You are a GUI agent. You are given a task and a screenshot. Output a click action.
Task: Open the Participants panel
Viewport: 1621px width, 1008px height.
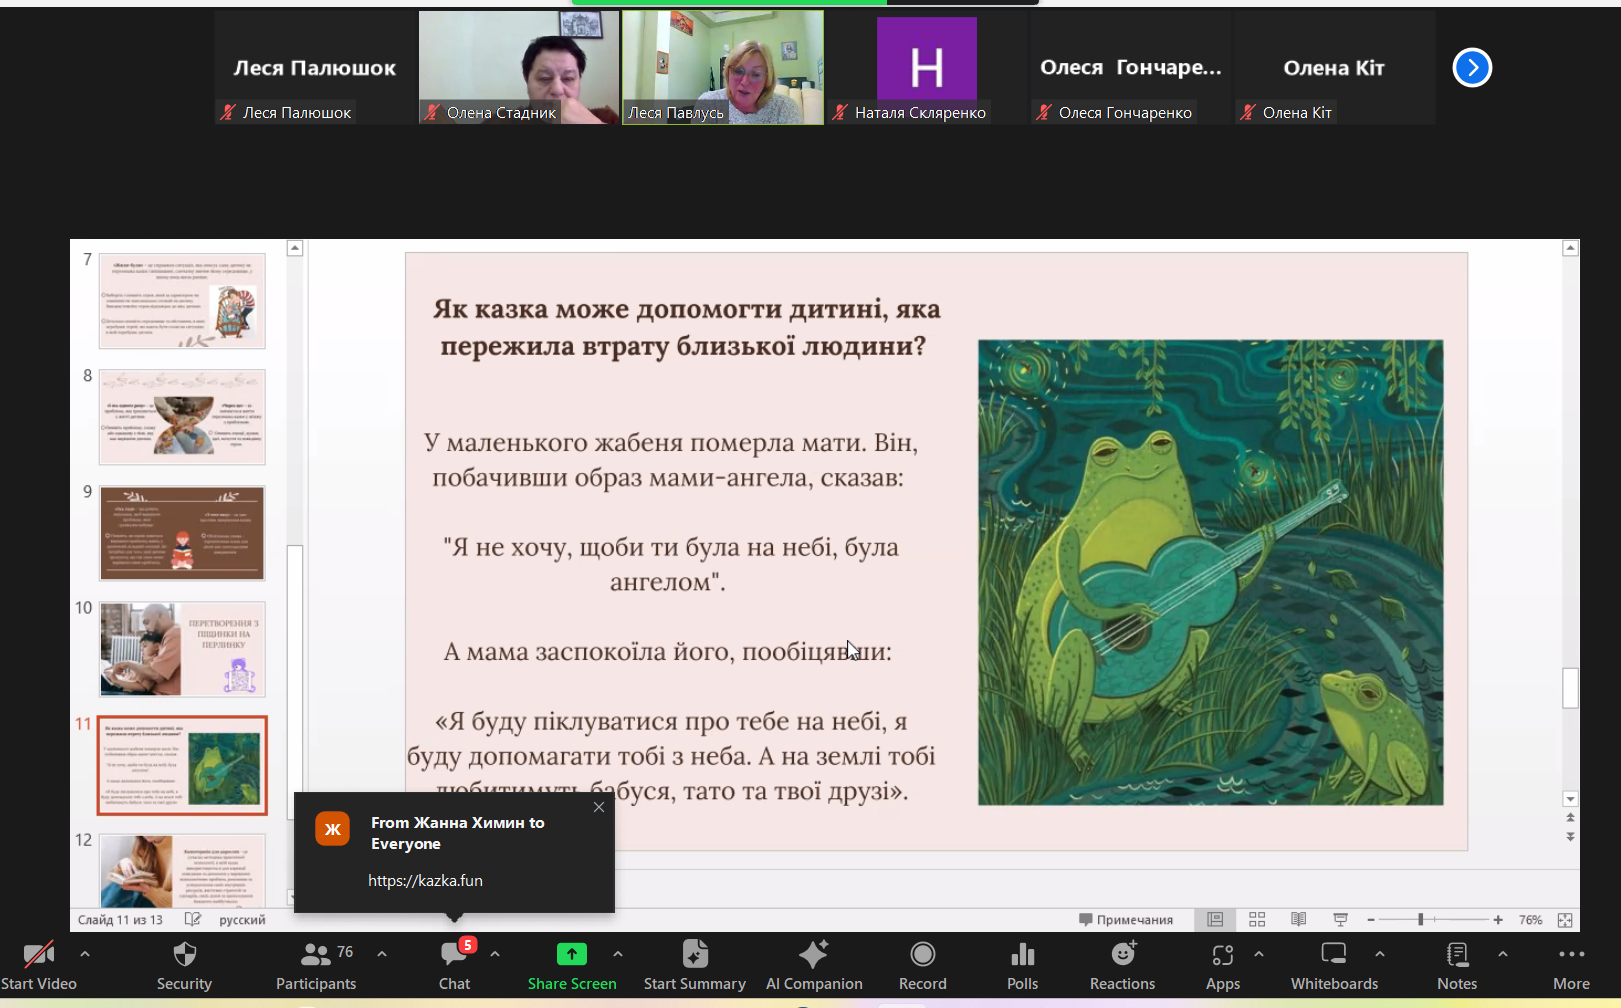(316, 965)
